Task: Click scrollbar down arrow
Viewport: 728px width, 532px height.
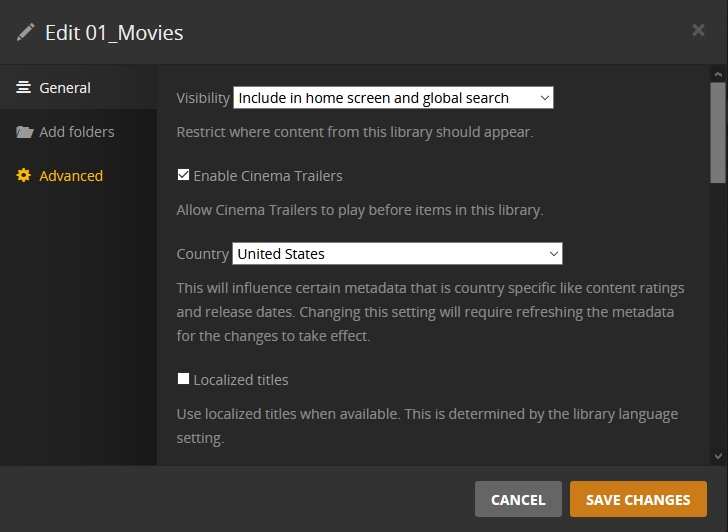Action: (x=718, y=456)
